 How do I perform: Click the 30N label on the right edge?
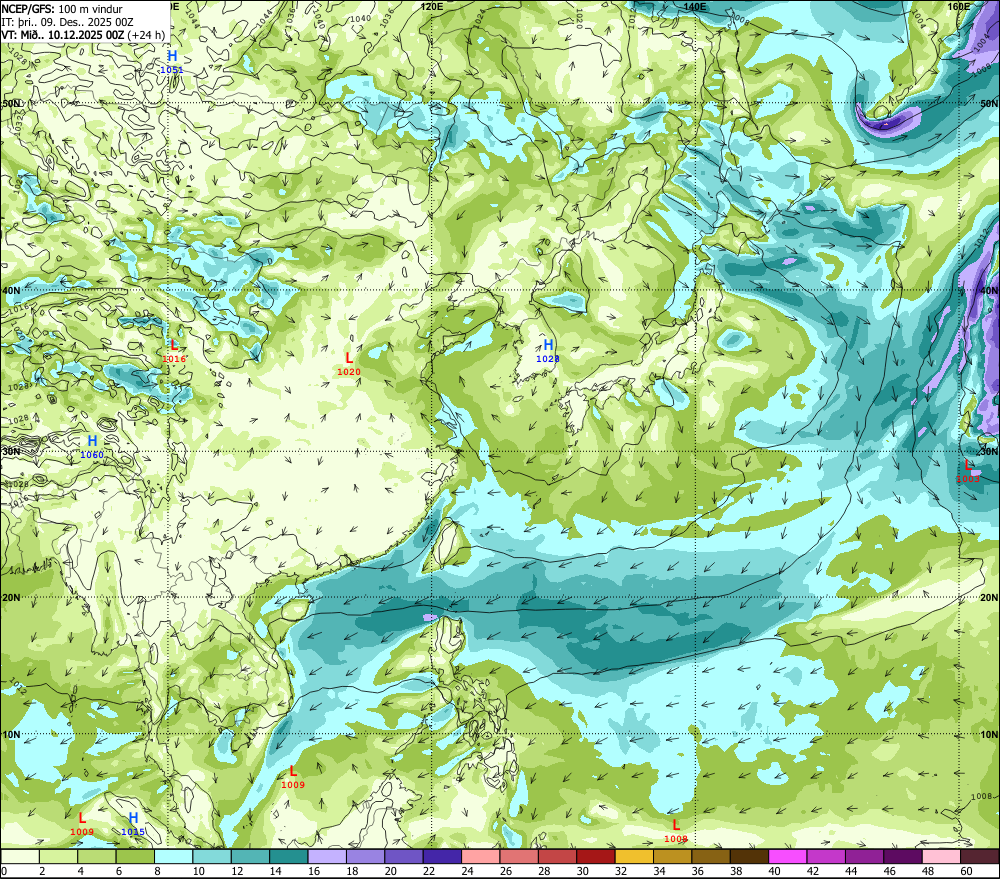point(989,452)
